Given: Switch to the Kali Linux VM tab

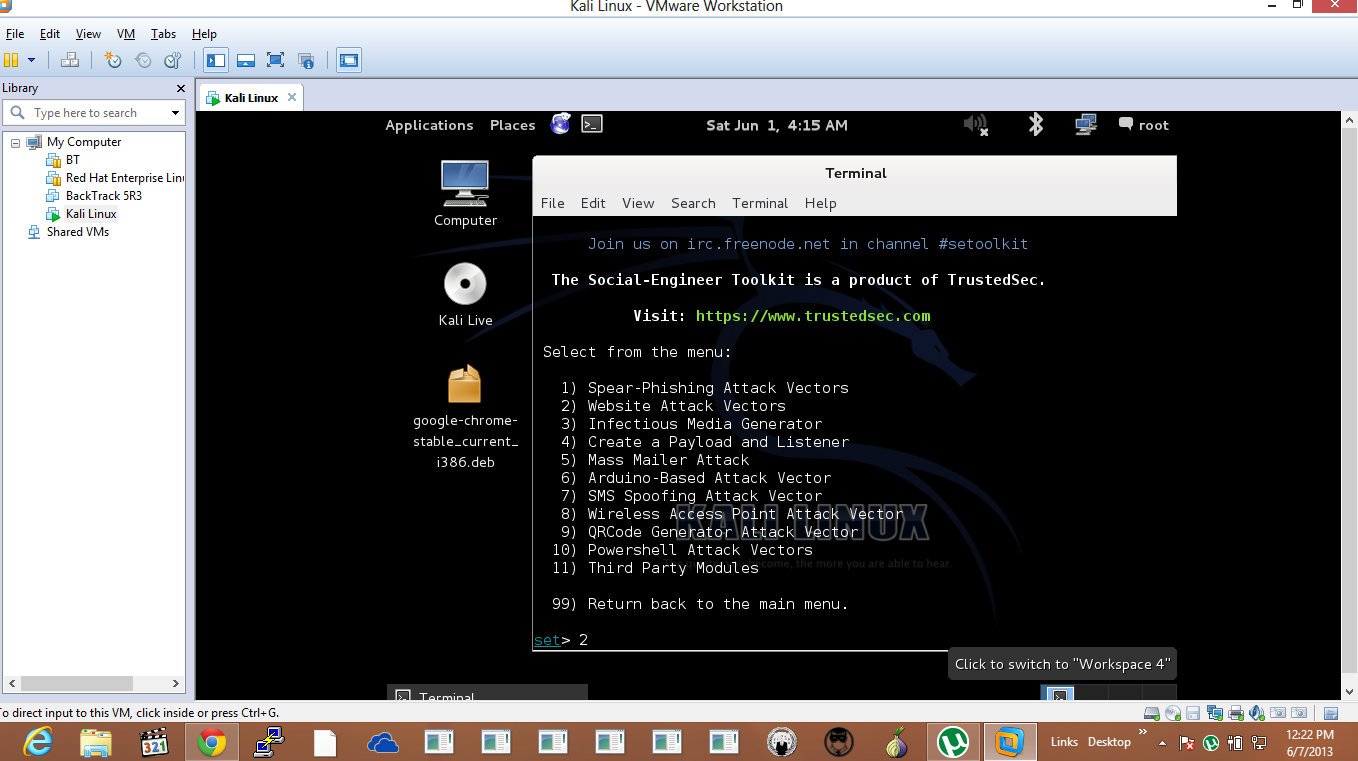Looking at the screenshot, I should click(x=251, y=98).
